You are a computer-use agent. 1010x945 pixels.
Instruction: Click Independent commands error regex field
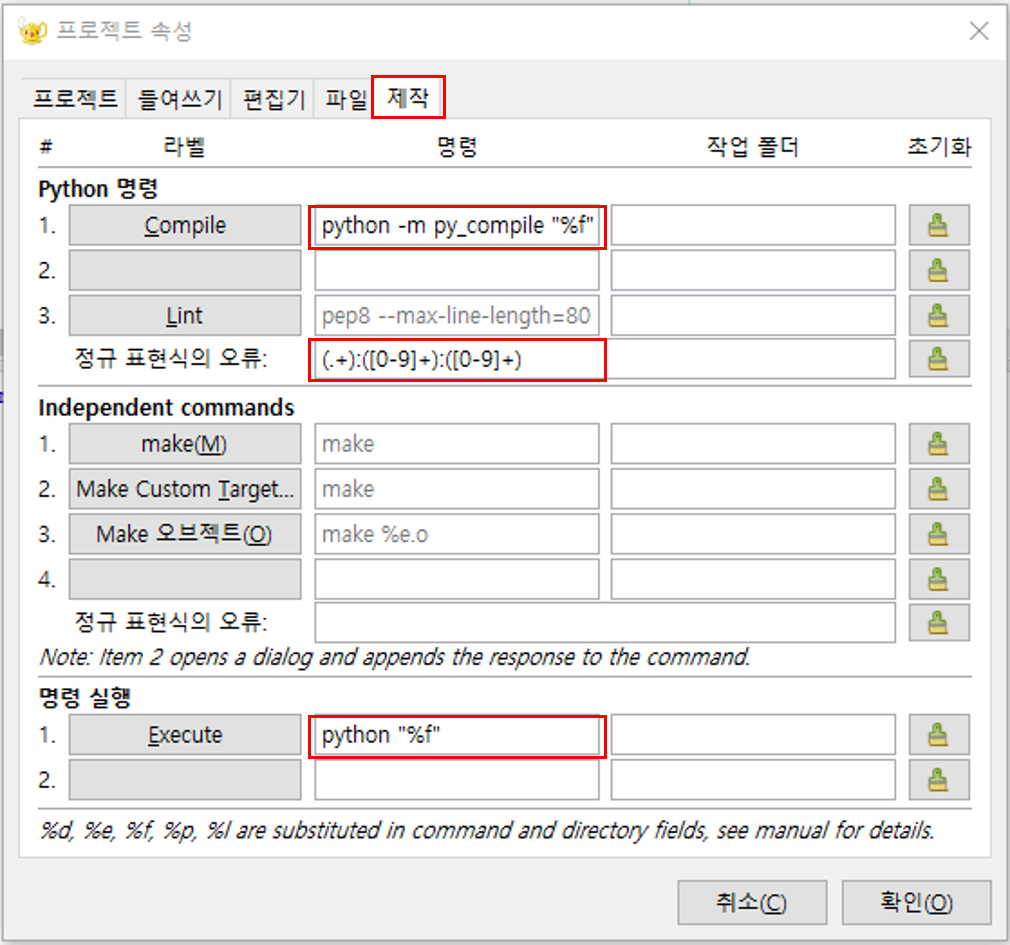tap(605, 622)
